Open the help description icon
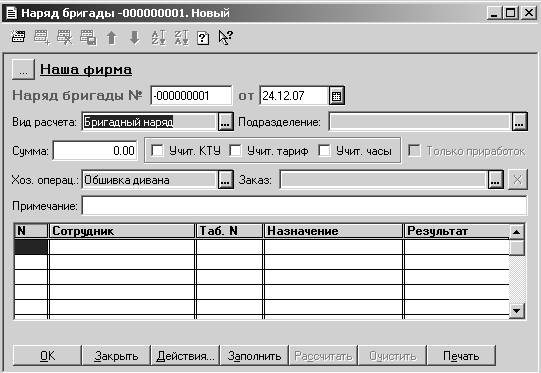 coord(203,38)
